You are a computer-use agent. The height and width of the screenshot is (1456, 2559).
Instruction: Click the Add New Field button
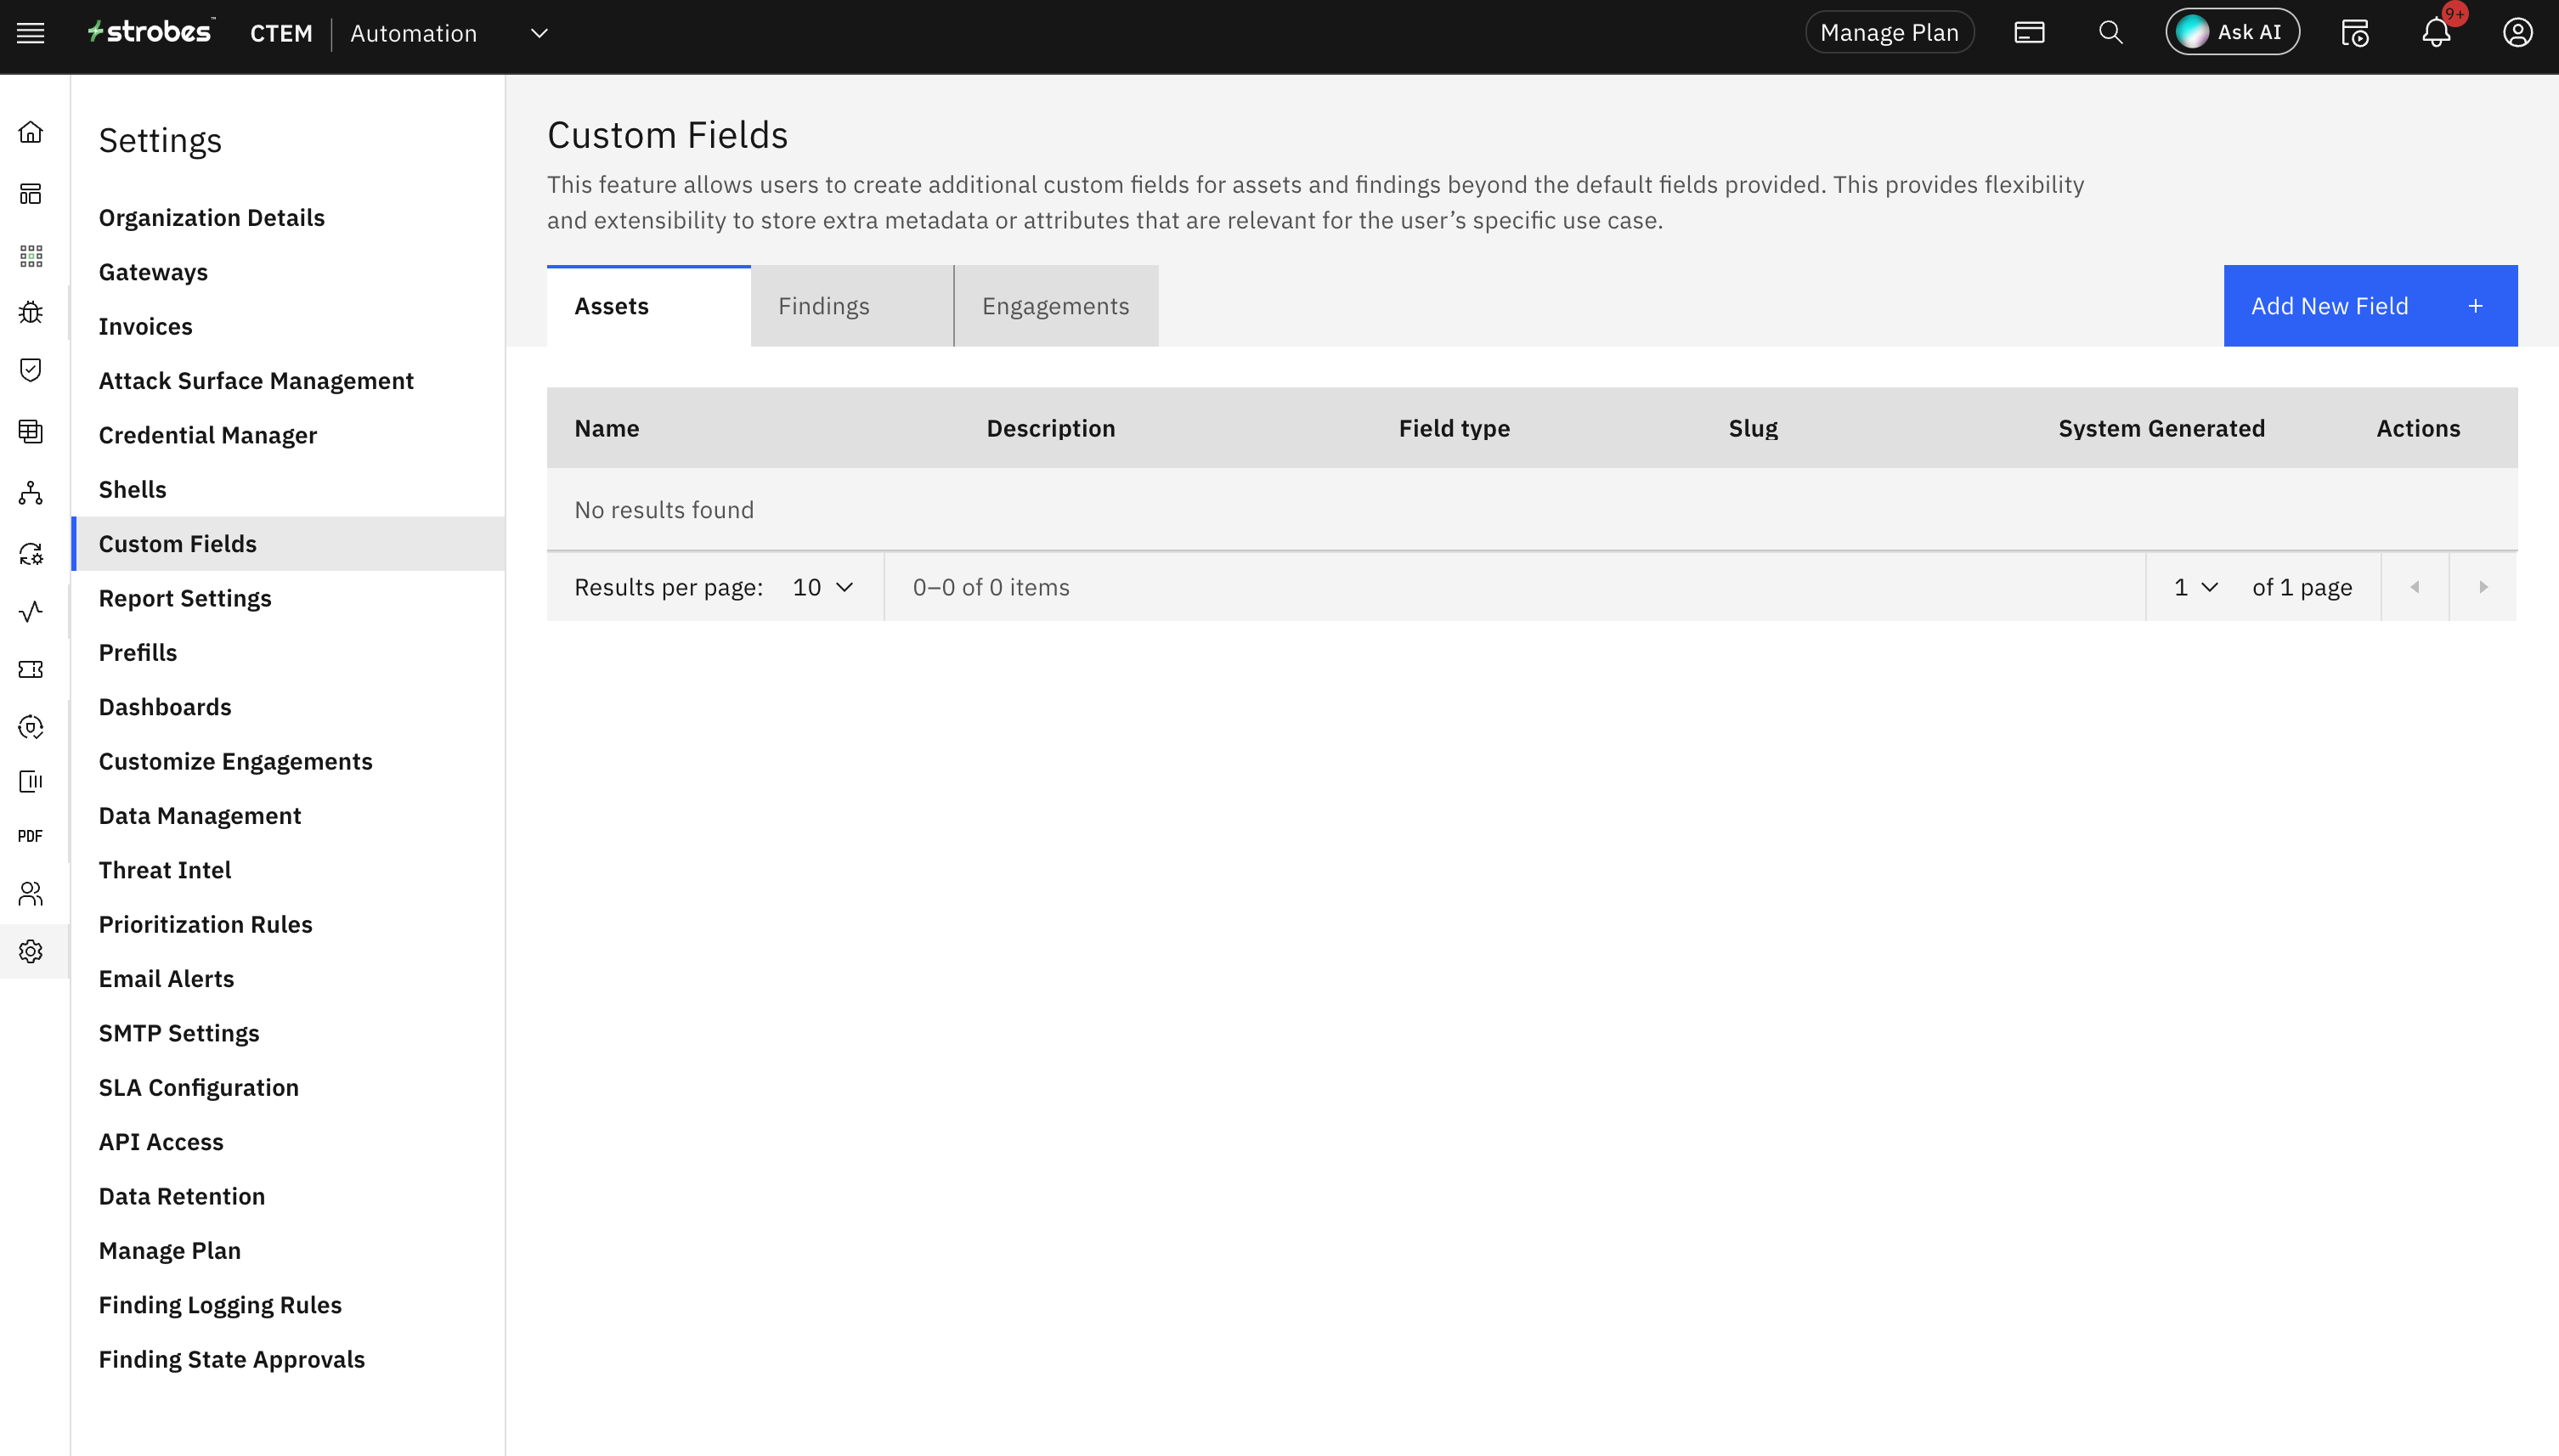2369,306
